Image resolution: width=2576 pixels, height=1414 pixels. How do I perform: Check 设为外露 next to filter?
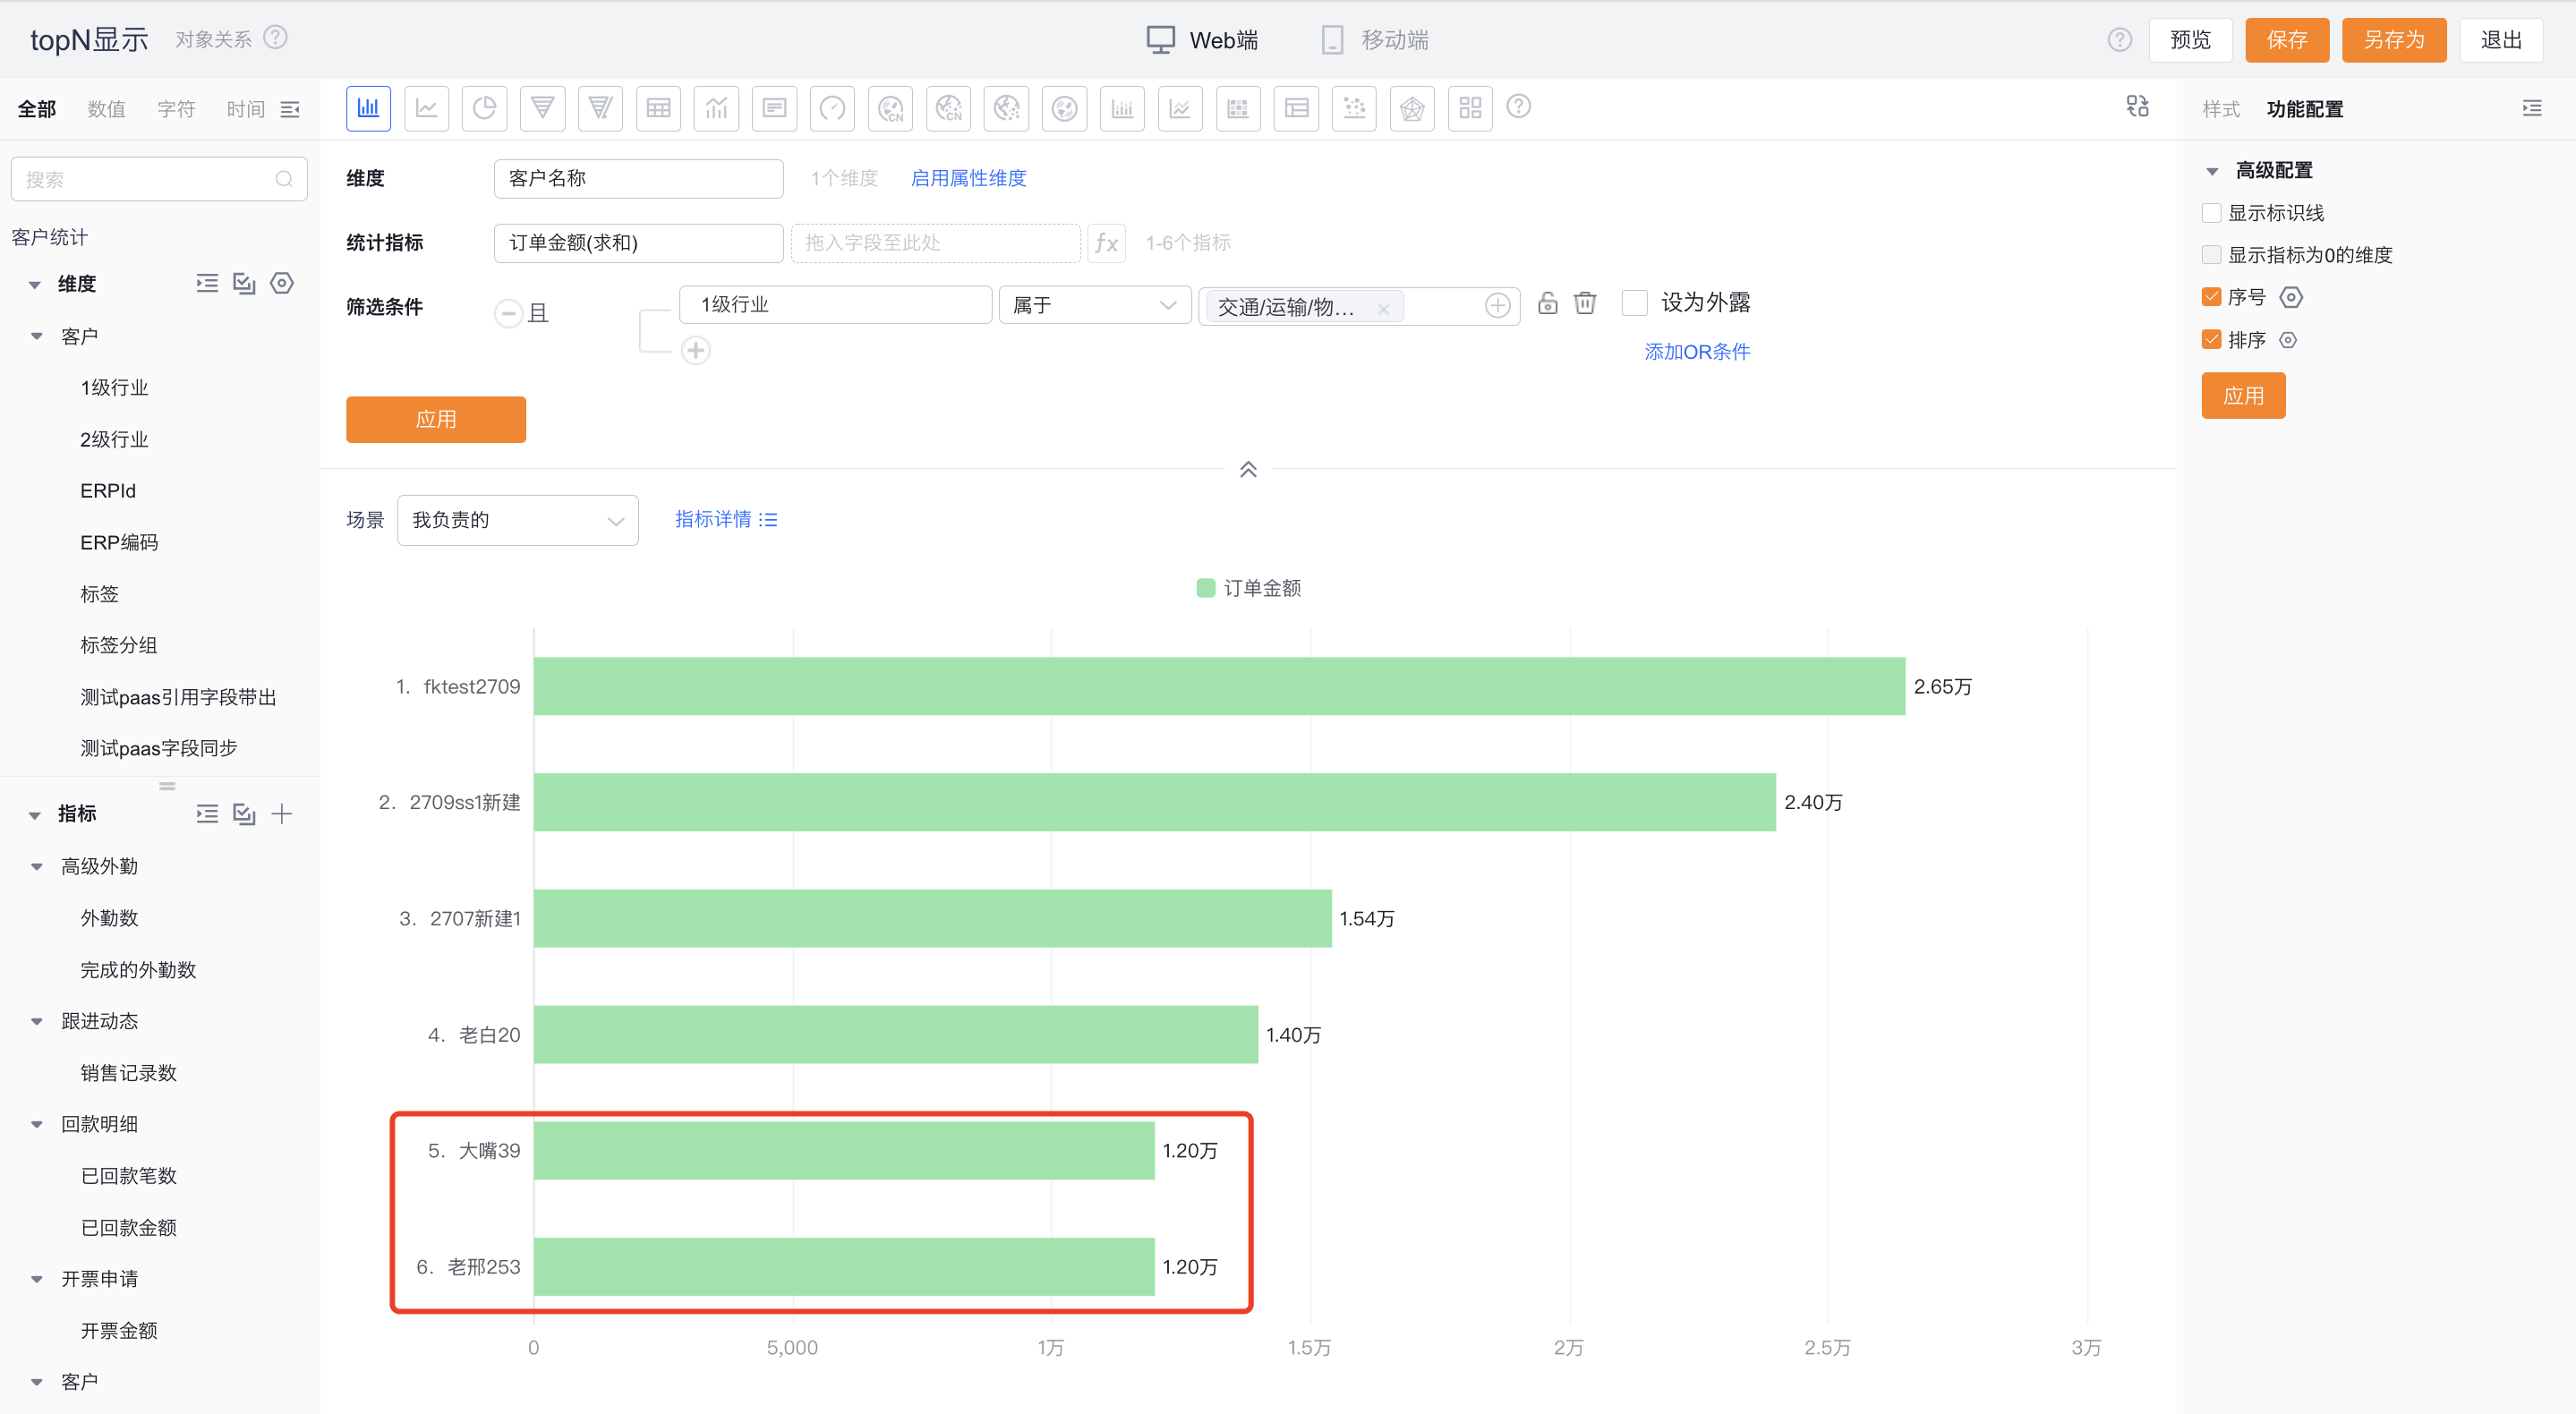[1633, 302]
